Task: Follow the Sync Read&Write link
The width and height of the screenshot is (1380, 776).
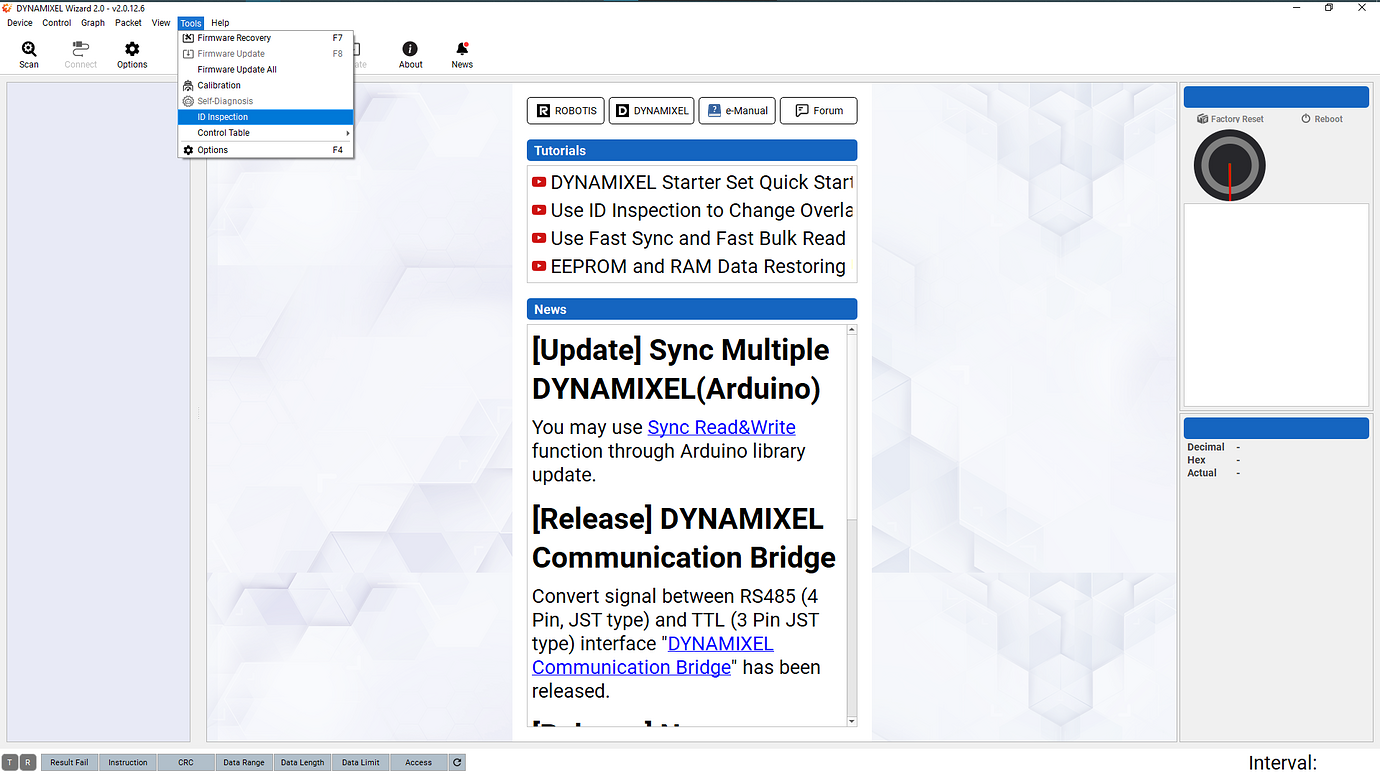Action: (x=721, y=427)
